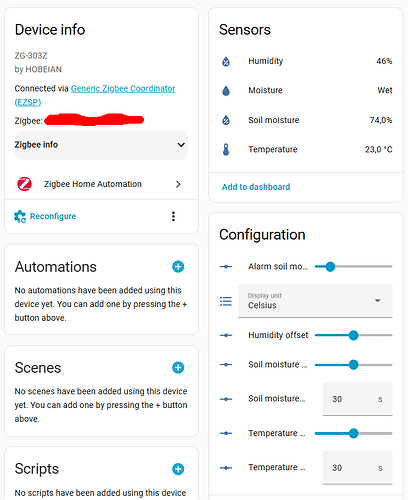Adjust the Humidity offset slider

pos(353,335)
